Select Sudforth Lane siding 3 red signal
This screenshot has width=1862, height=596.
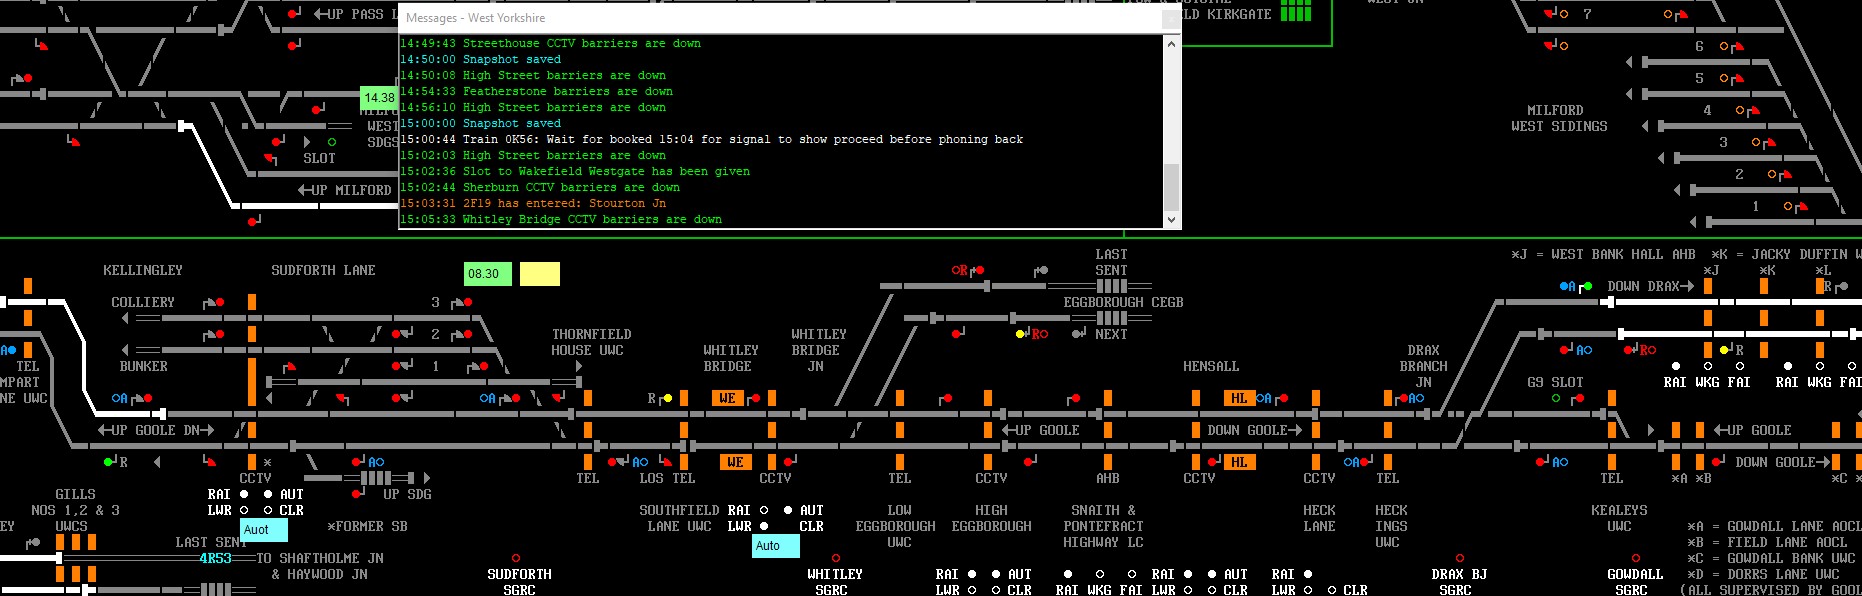tap(467, 302)
